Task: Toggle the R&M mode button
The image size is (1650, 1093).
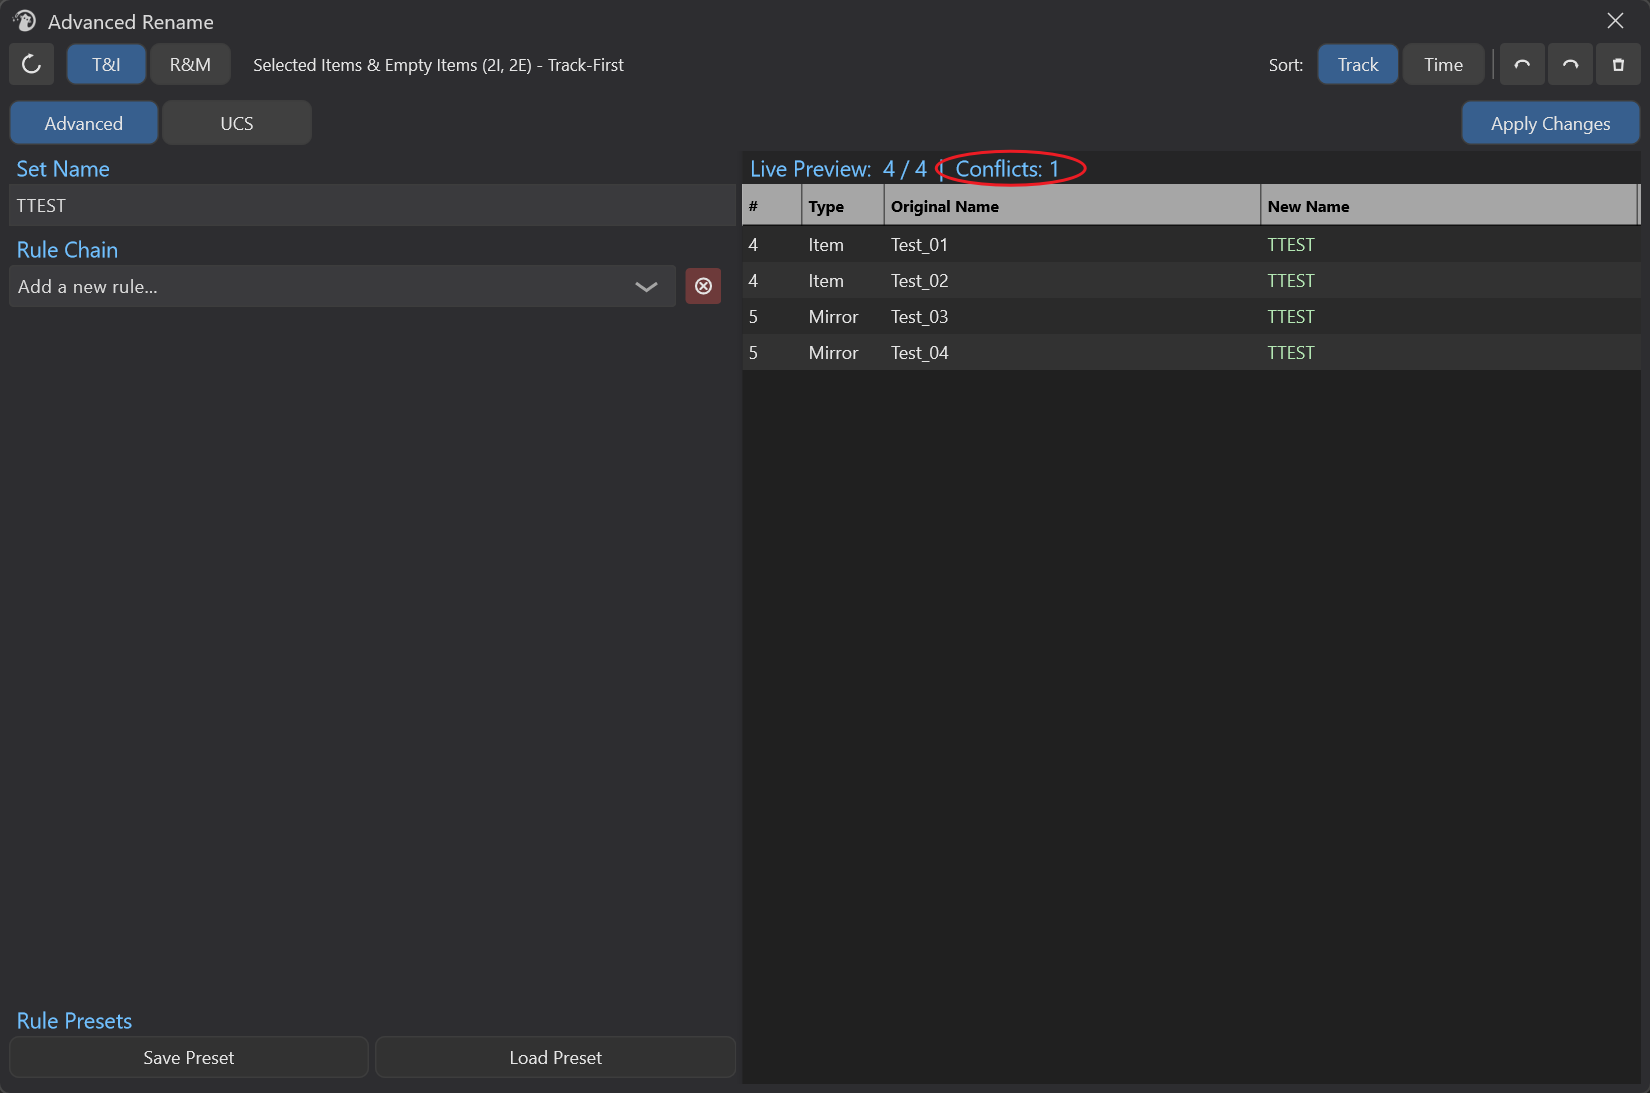Action: click(190, 65)
